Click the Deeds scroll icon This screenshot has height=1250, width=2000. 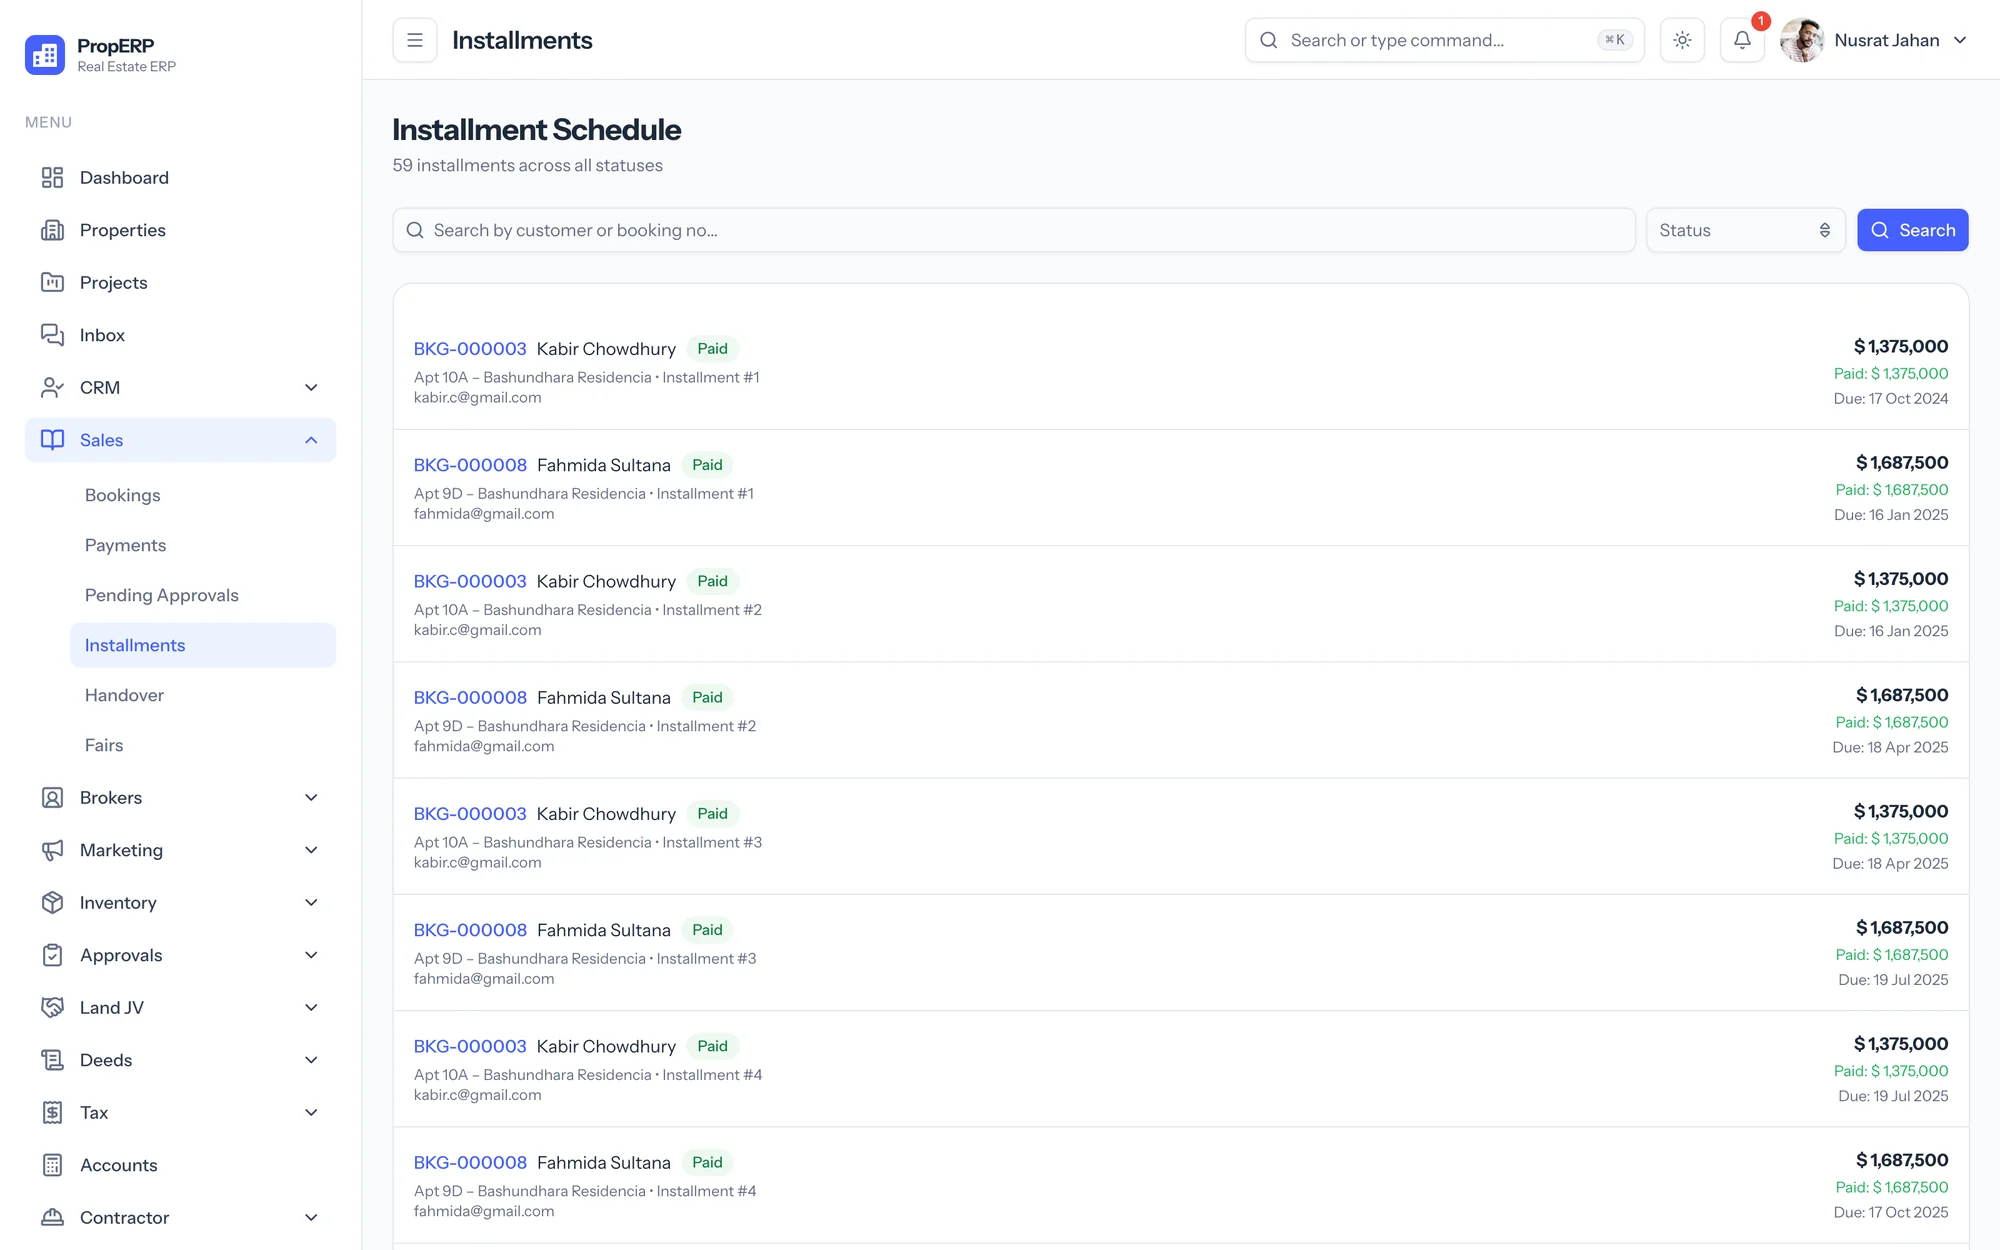(x=52, y=1060)
